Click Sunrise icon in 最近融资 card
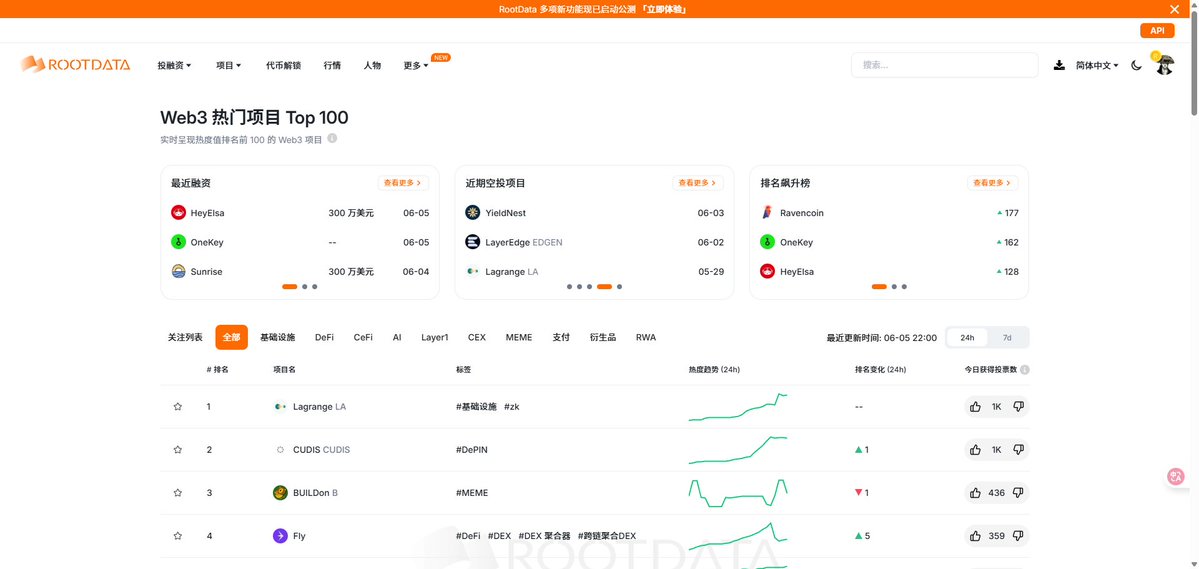The width and height of the screenshot is (1199, 569). click(178, 271)
